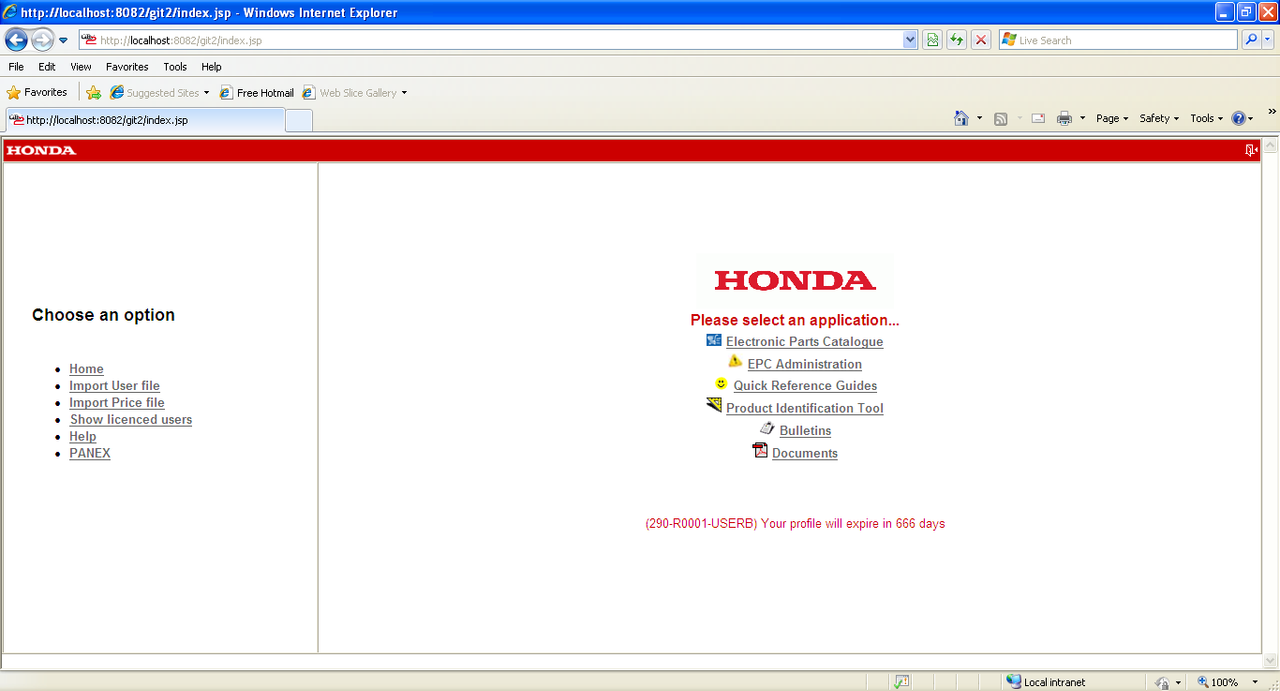Open the Tools menu in menu bar

pyautogui.click(x=175, y=67)
